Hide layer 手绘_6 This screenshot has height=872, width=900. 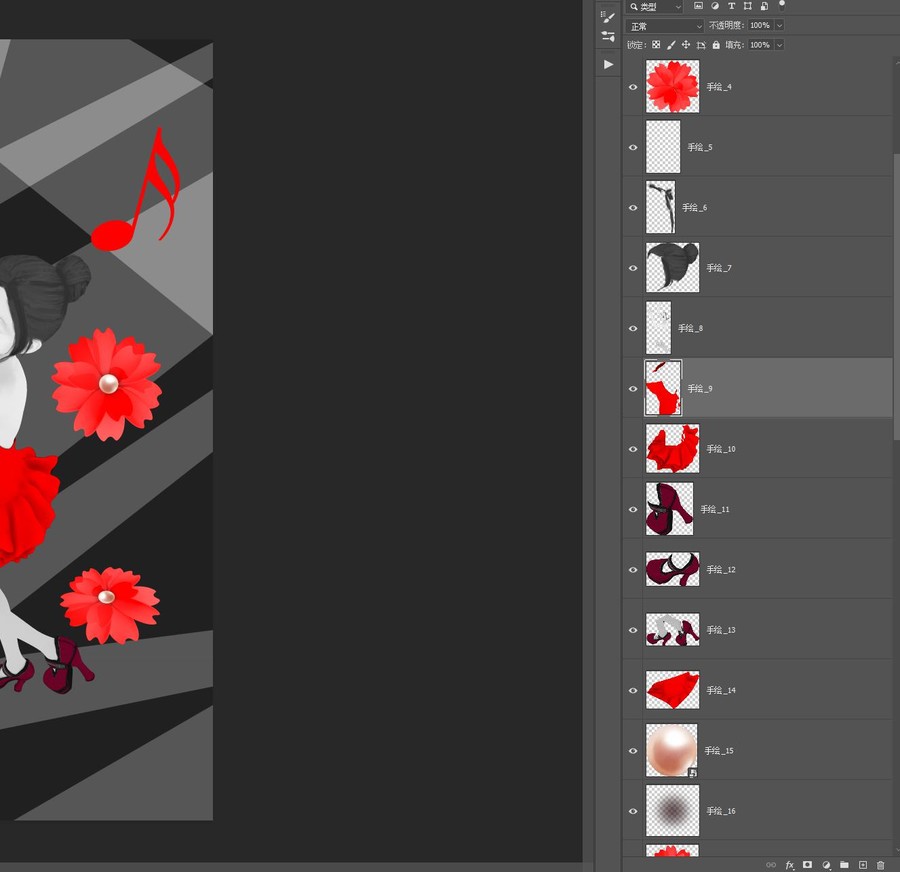click(633, 208)
